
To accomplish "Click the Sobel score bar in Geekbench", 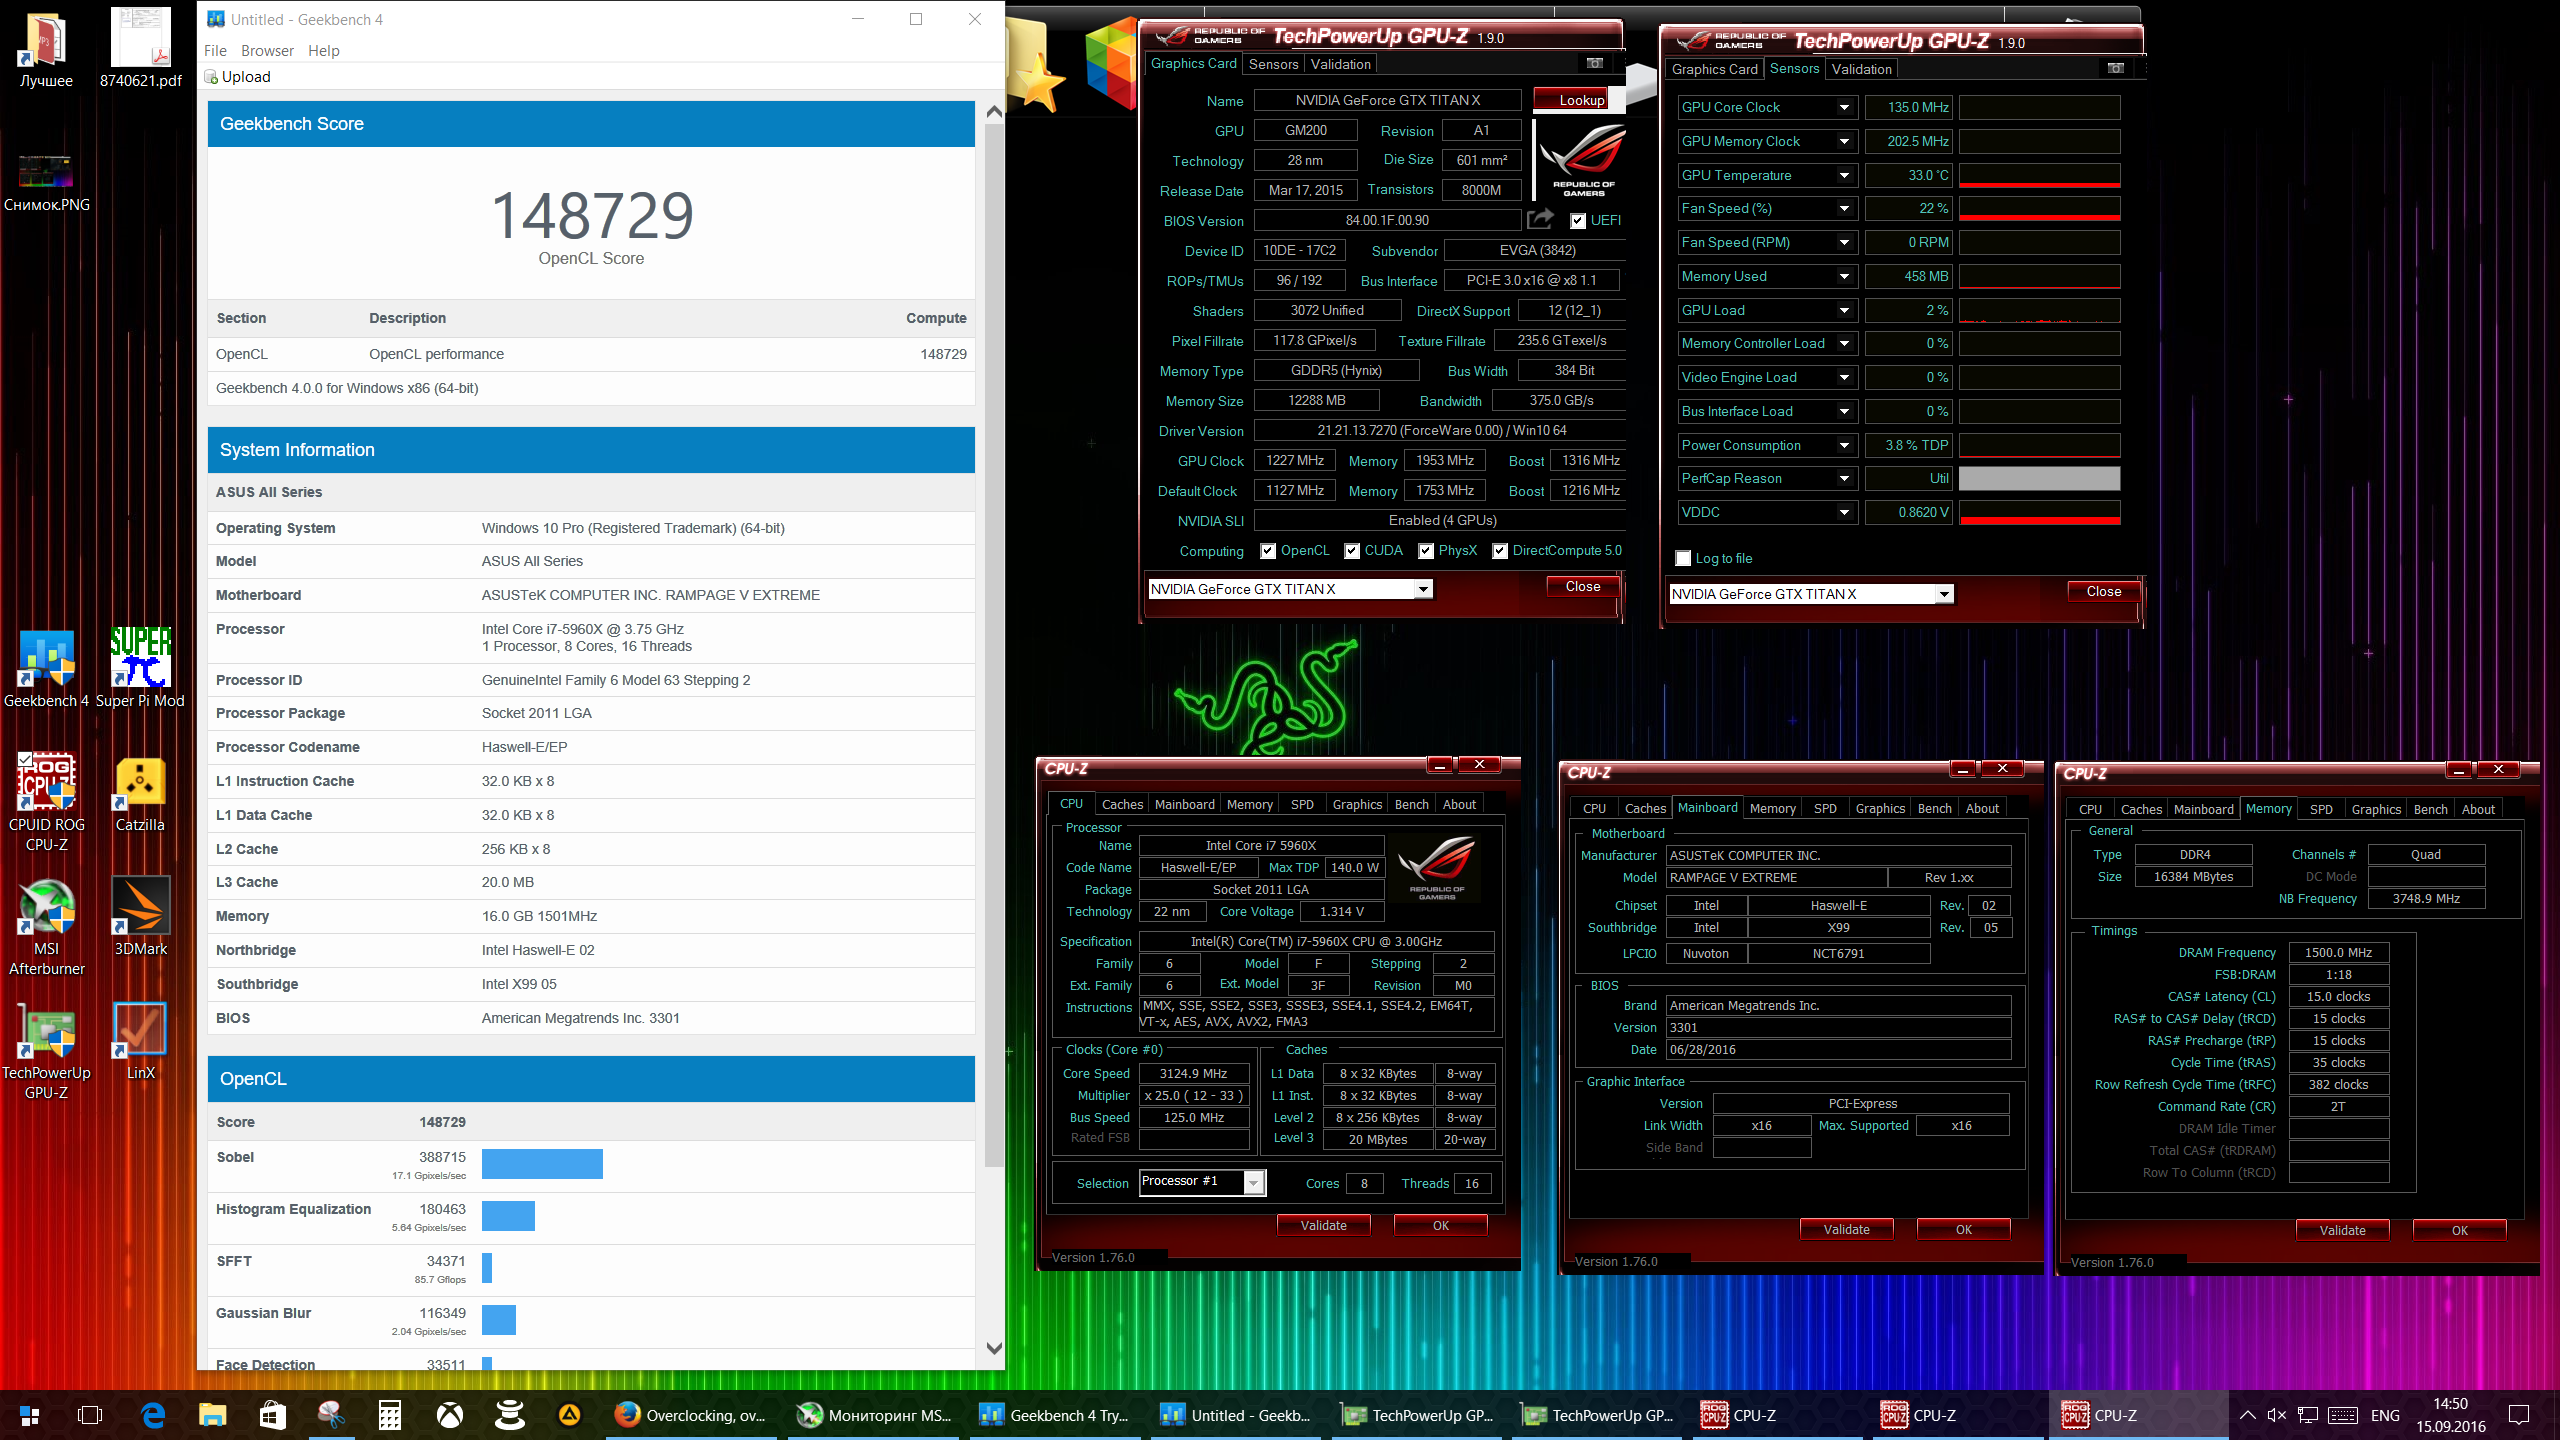I will [x=542, y=1164].
